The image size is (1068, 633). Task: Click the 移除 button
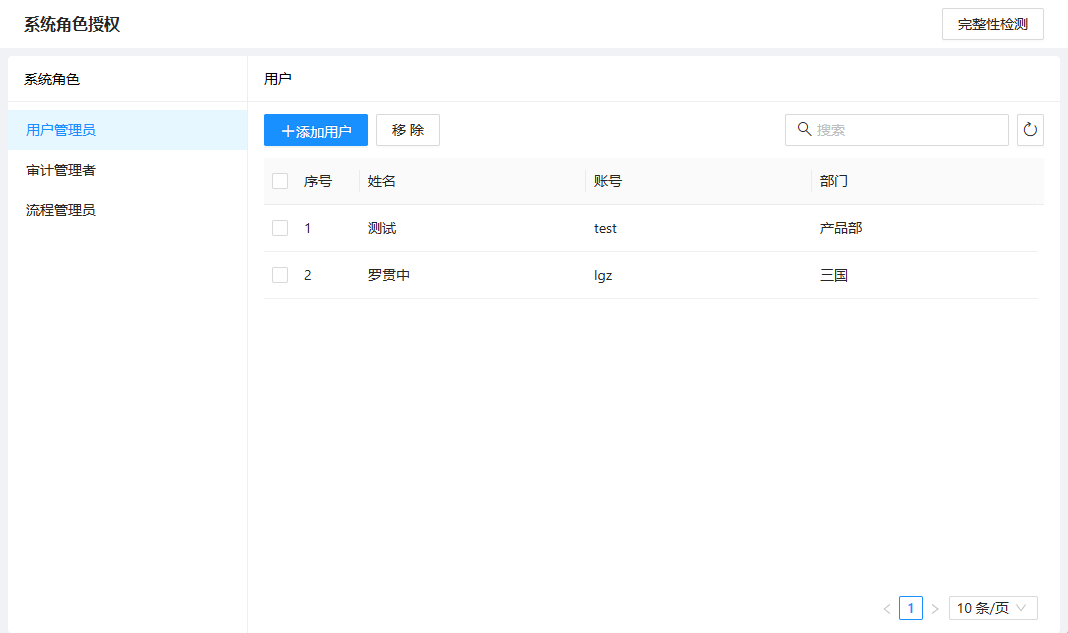pyautogui.click(x=408, y=130)
